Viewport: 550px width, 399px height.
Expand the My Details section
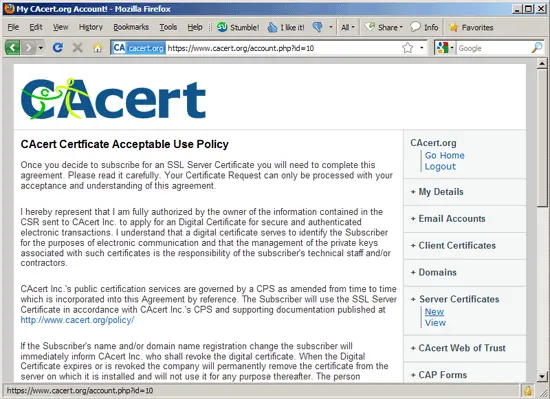(437, 192)
